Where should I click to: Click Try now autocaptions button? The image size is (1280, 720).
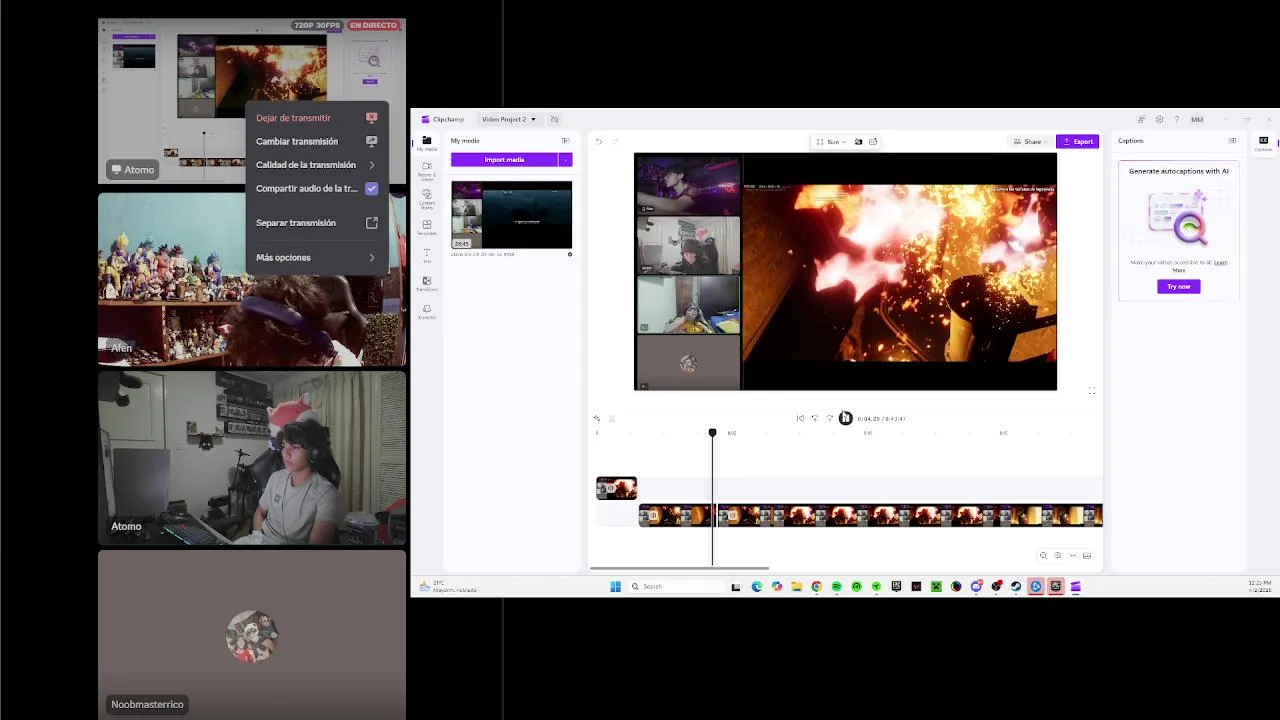click(1179, 286)
